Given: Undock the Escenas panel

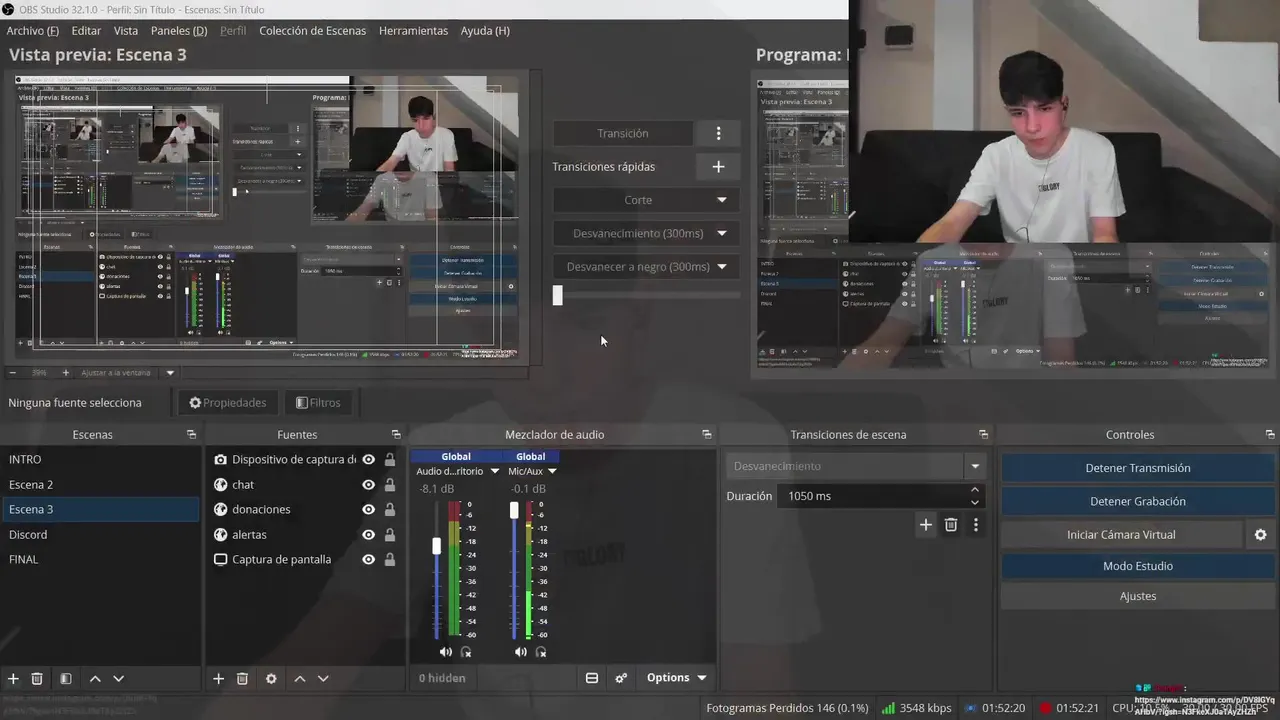Looking at the screenshot, I should click(191, 435).
